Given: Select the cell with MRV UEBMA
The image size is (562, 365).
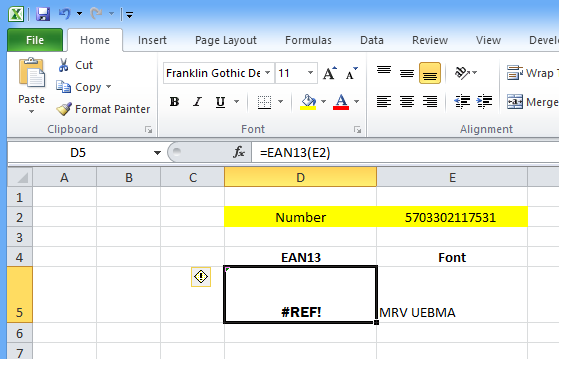Looking at the screenshot, I should [452, 295].
